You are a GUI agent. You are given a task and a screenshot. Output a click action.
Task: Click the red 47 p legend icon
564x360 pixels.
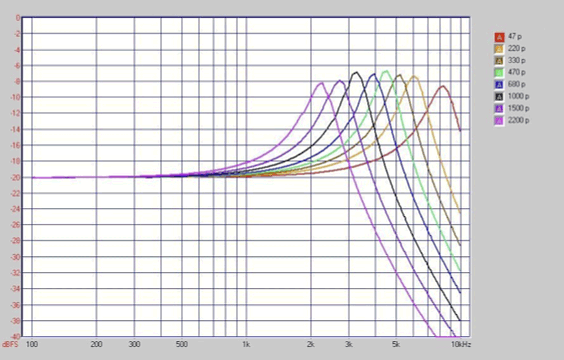499,37
